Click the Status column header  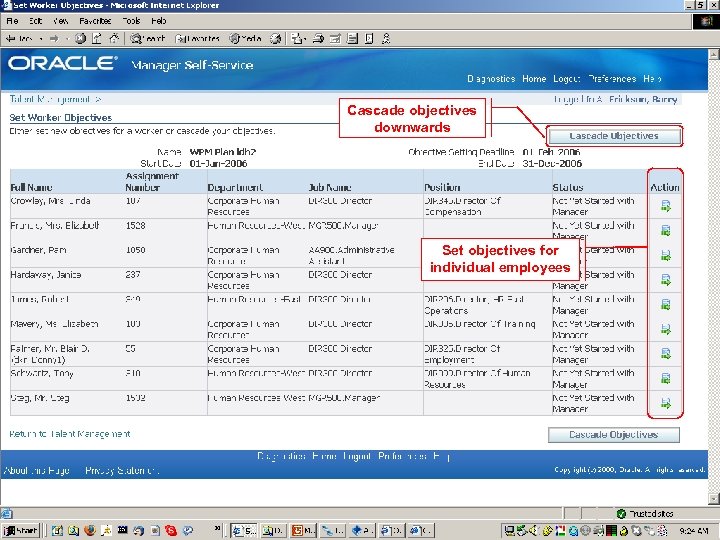(568, 187)
